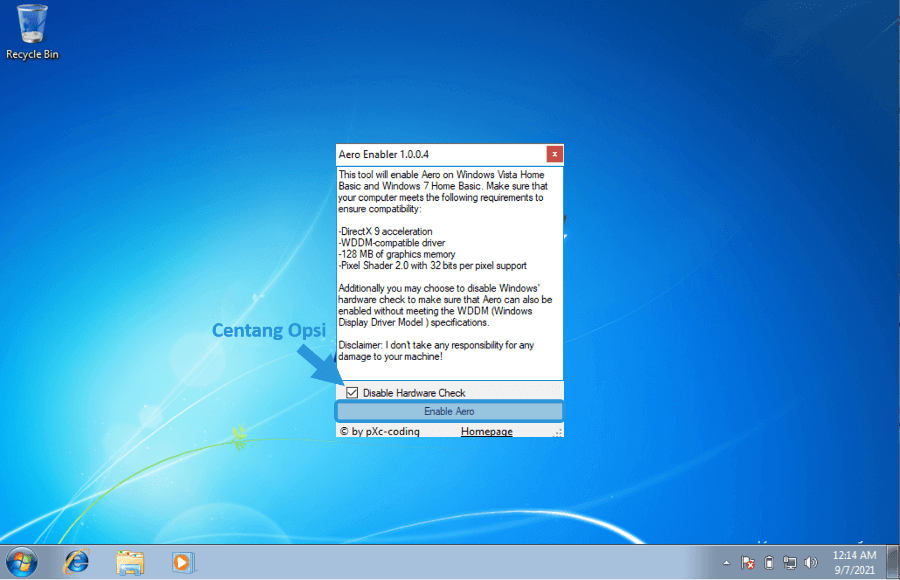
Task: Click the Aero Enabler 1.0.0.4 title bar
Action: 441,154
